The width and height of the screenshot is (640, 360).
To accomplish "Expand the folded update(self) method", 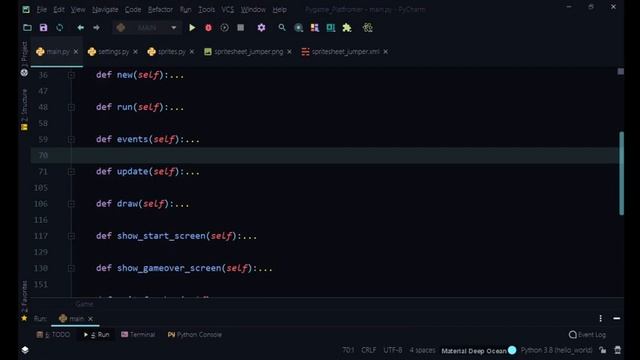I will pos(71,172).
